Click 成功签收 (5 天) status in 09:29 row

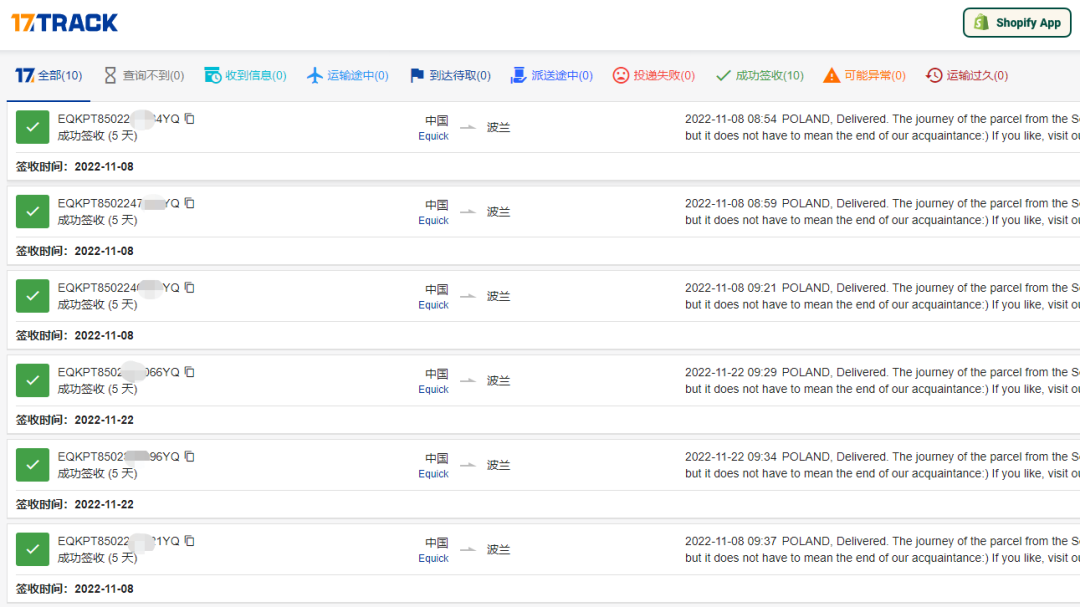[97, 389]
